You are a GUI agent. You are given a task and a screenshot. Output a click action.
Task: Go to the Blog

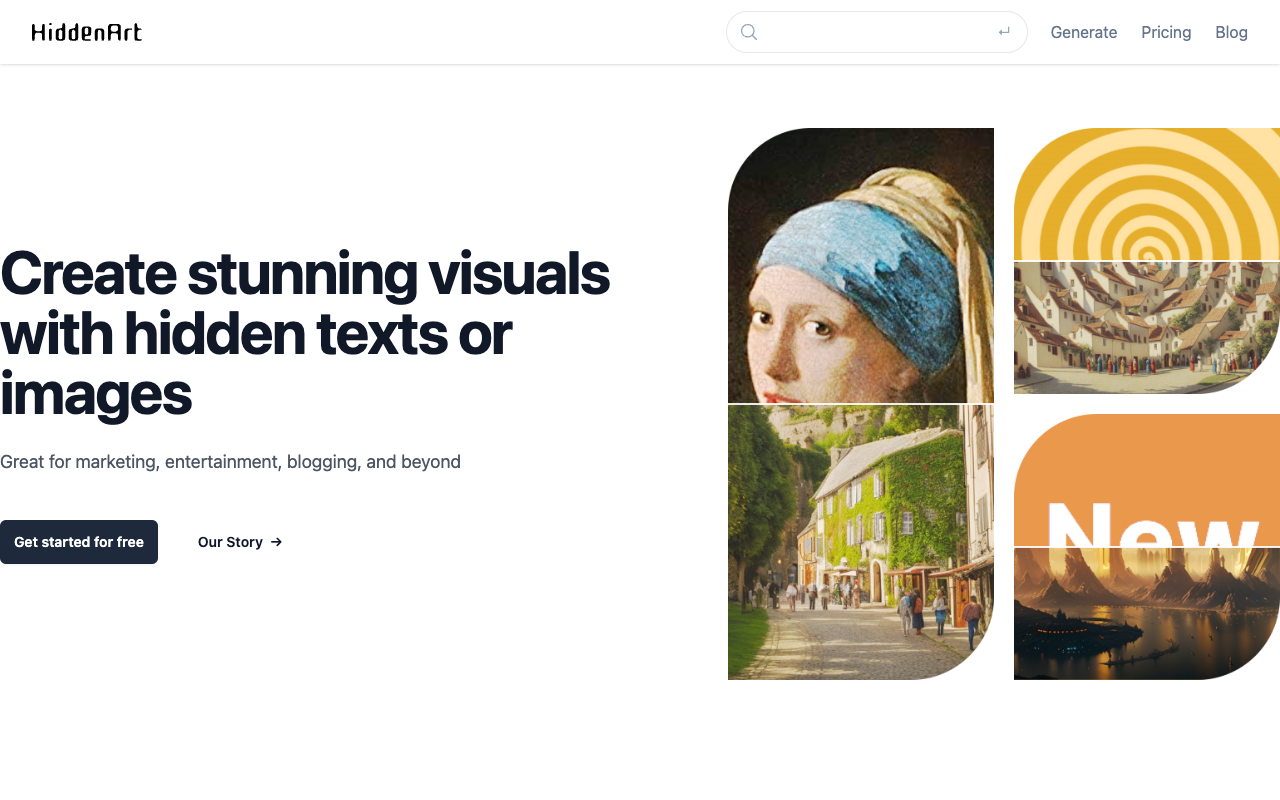[1231, 32]
